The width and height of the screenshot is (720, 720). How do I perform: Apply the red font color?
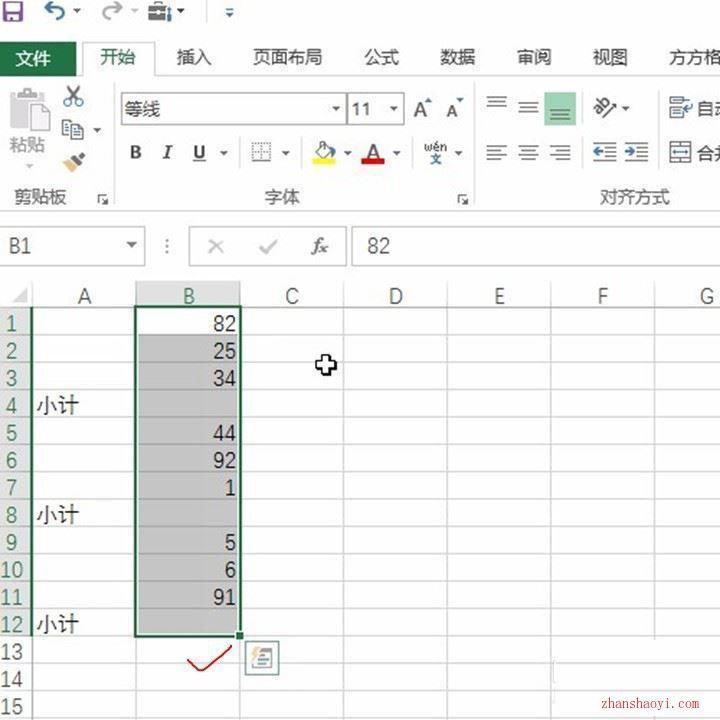(373, 153)
